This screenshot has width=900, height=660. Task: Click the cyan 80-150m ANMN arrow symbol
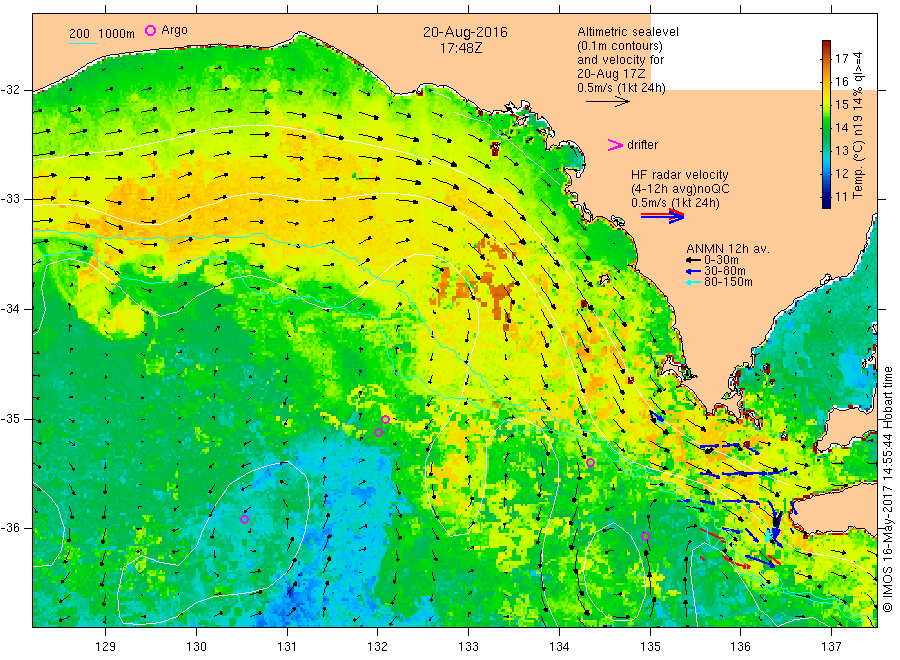coord(693,282)
